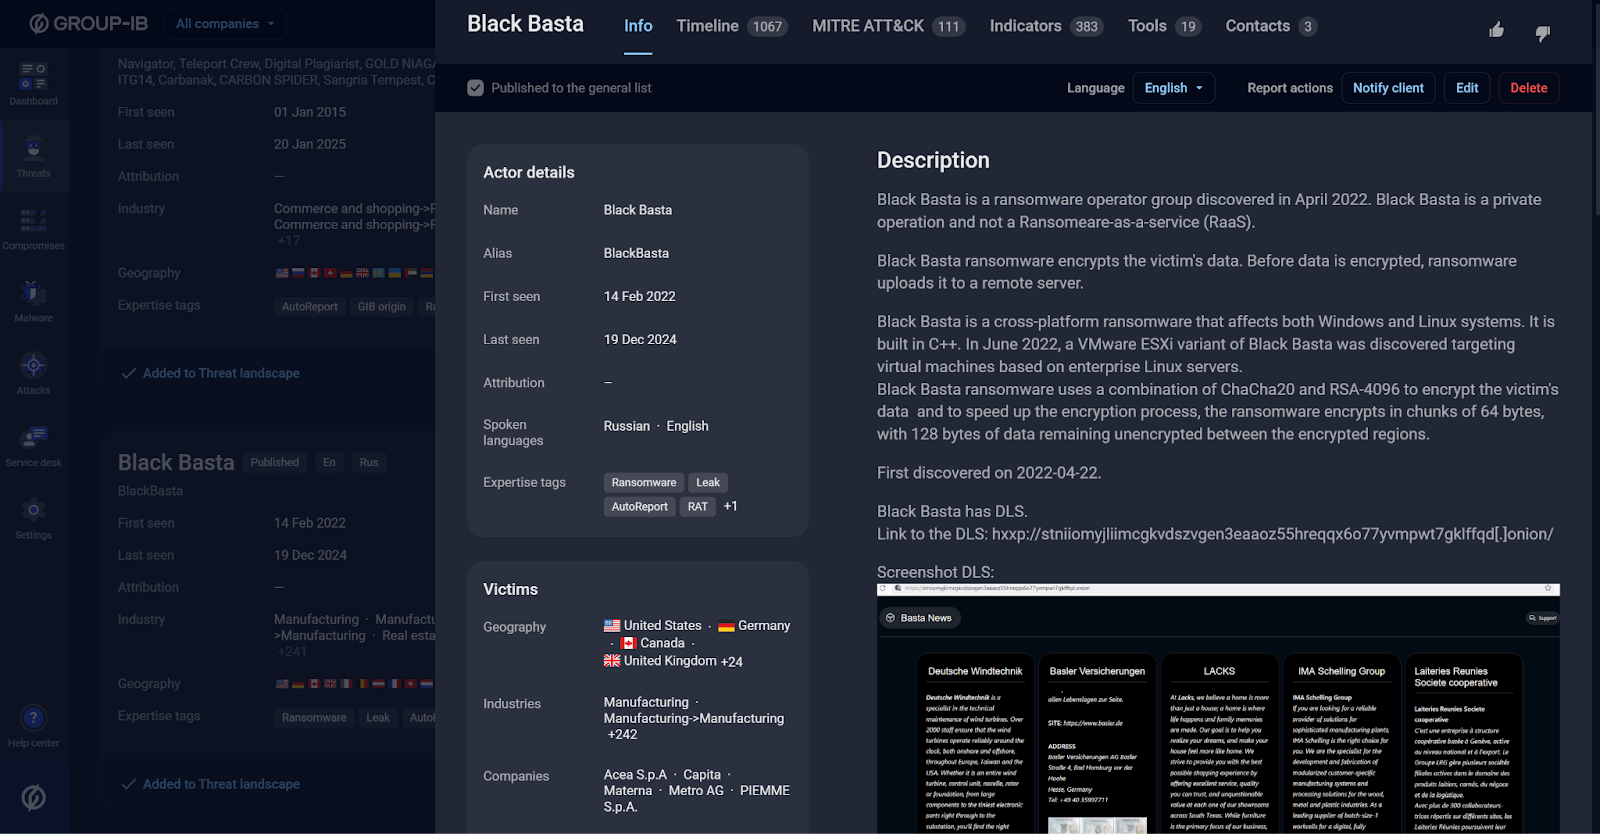
Task: Click the bottom Group-IB profile icon
Action: pos(34,797)
